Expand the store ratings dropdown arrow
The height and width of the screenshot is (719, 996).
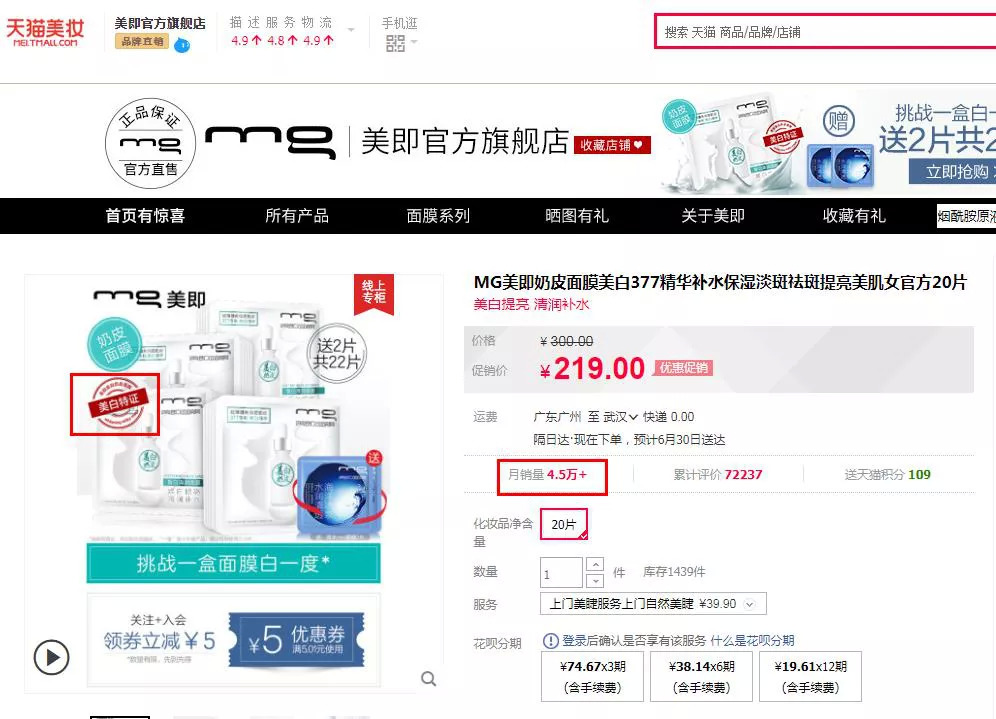point(351,29)
